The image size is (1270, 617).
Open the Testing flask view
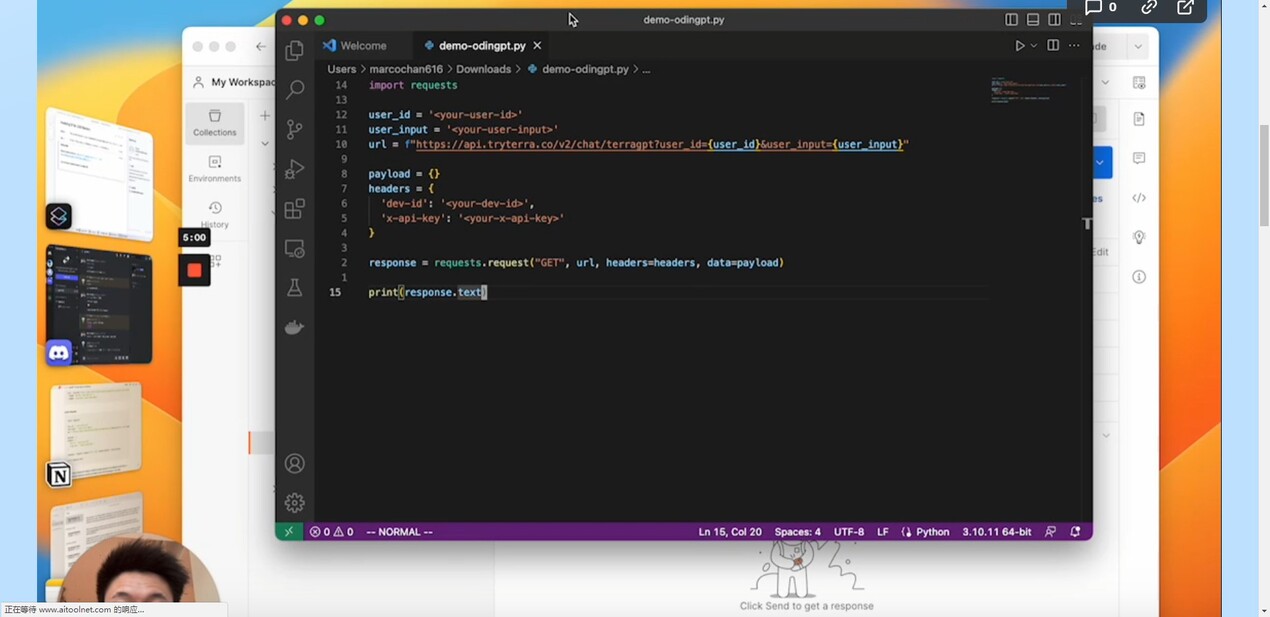coord(294,288)
